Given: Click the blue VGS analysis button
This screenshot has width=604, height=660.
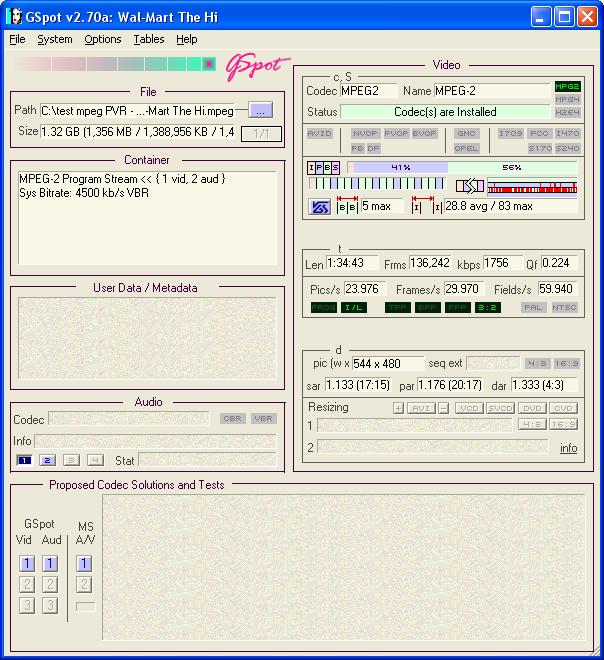Looking at the screenshot, I should (x=319, y=207).
